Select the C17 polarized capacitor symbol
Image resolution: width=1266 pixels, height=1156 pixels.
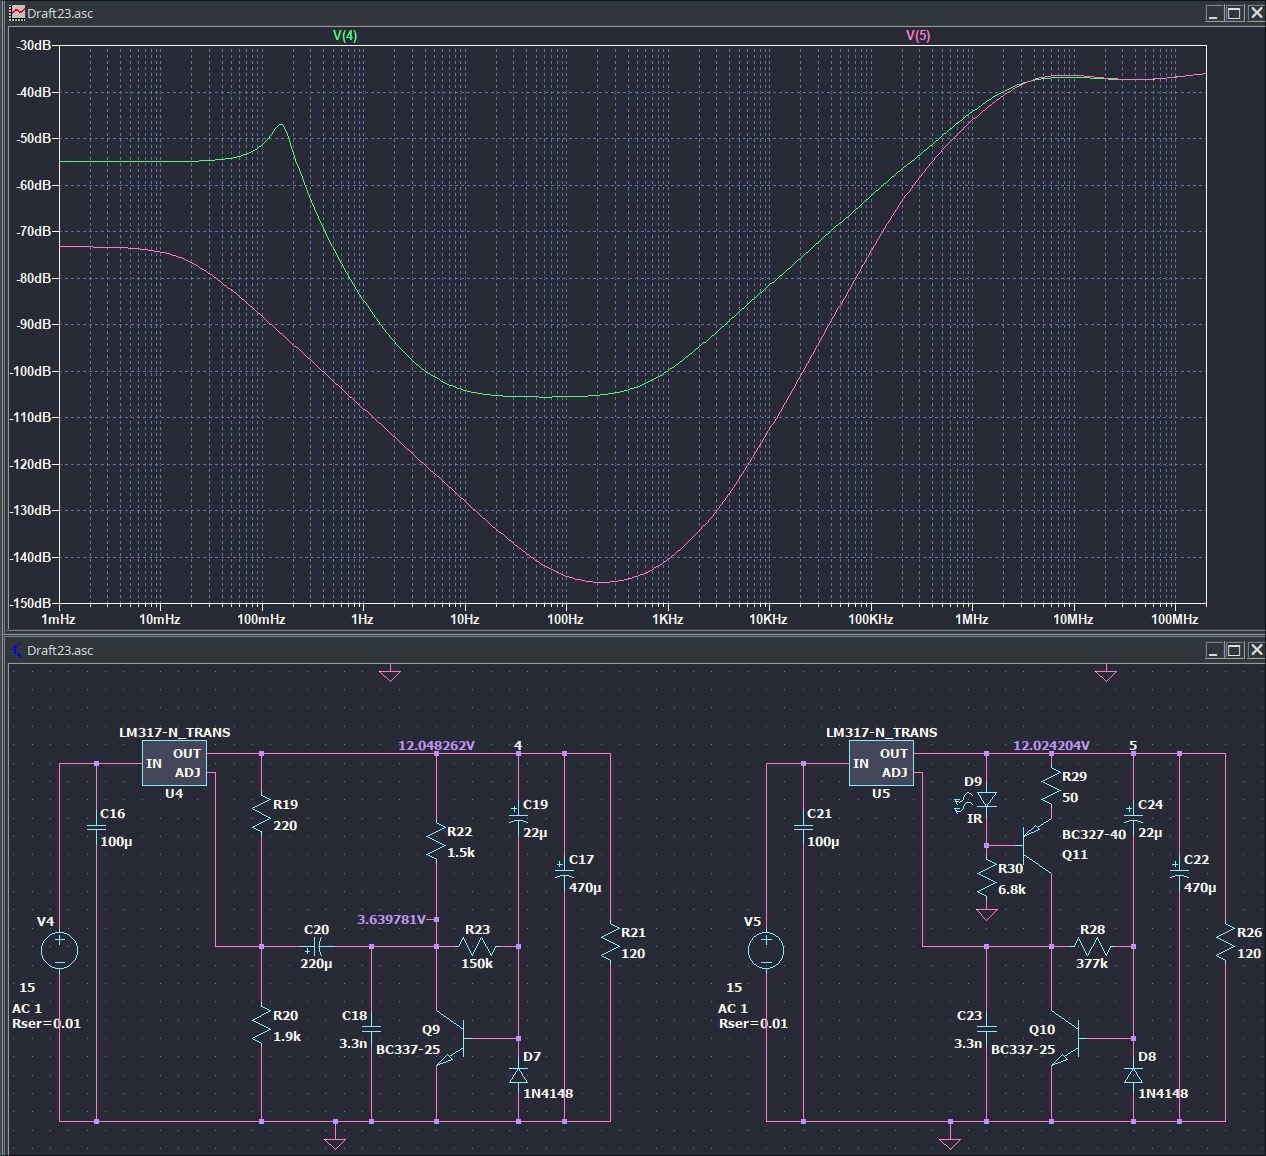click(564, 872)
